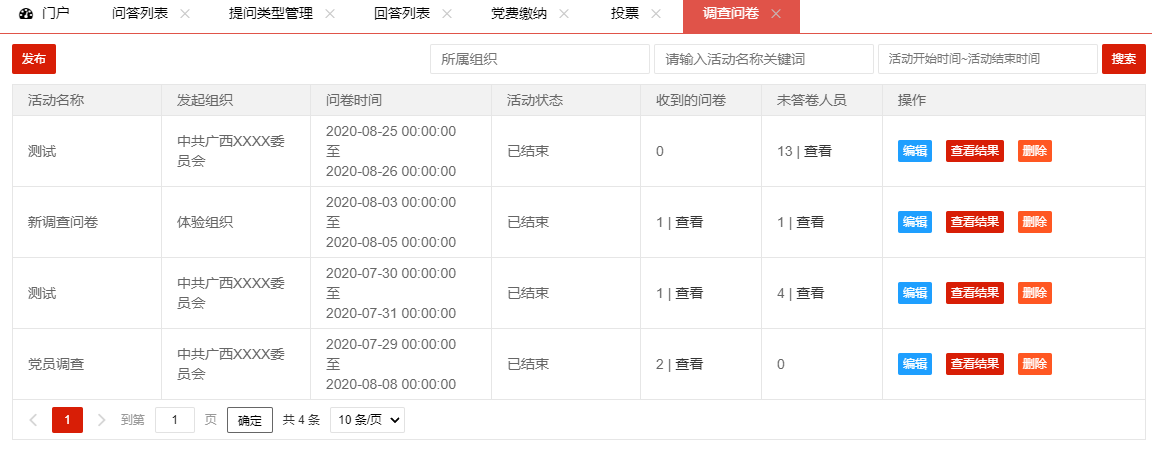Close the 调查问卷 tab

[x=776, y=14]
